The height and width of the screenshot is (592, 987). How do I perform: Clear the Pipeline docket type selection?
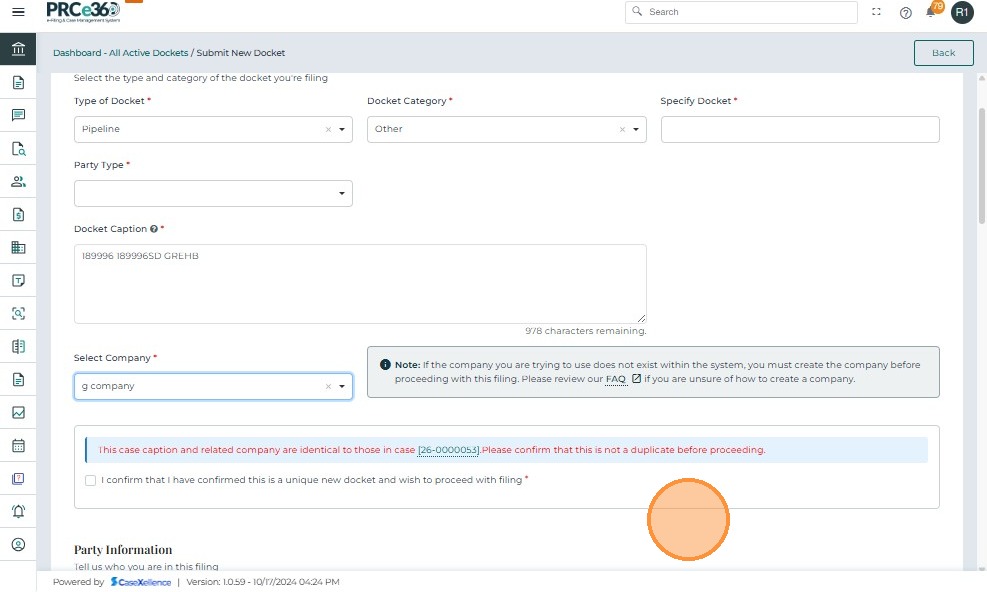pyautogui.click(x=328, y=129)
